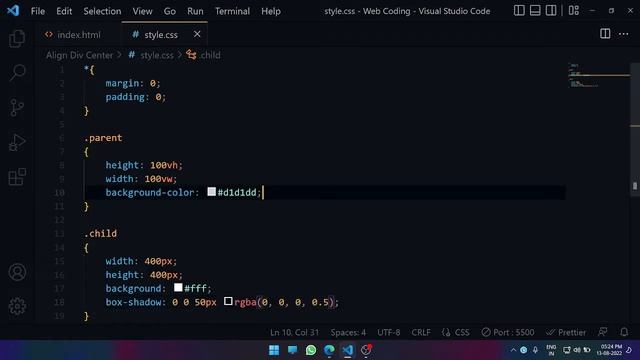Open the Customize Layout icon
640x360 pixels.
(x=573, y=10)
